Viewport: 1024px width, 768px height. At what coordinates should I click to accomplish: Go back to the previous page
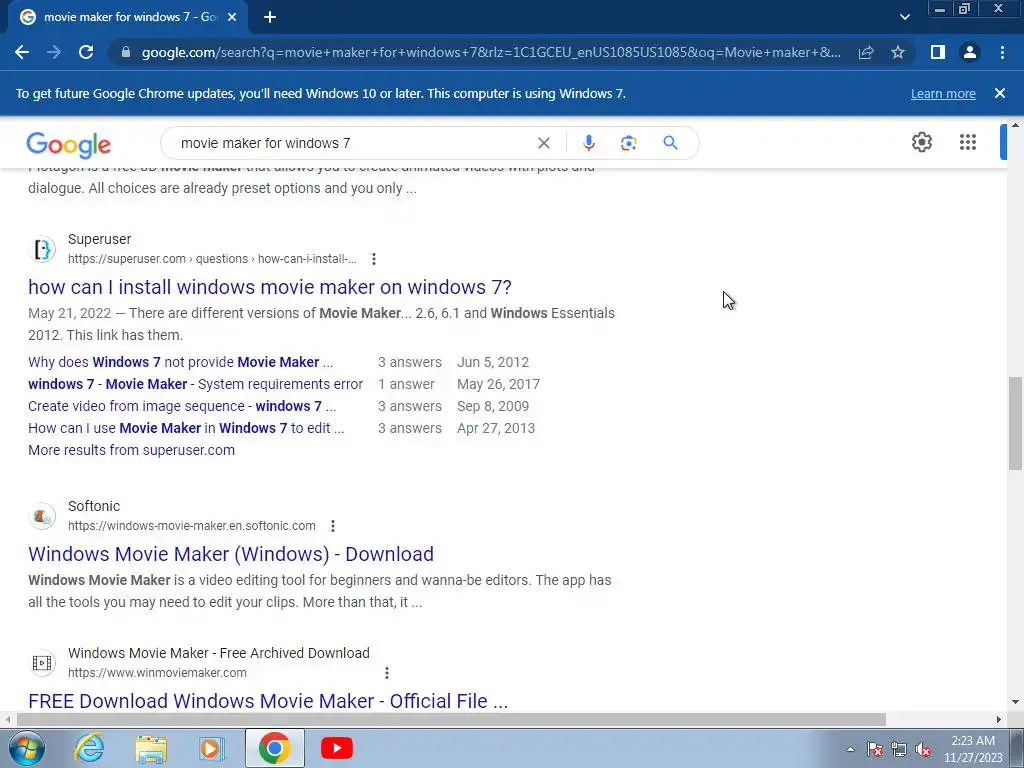22,52
